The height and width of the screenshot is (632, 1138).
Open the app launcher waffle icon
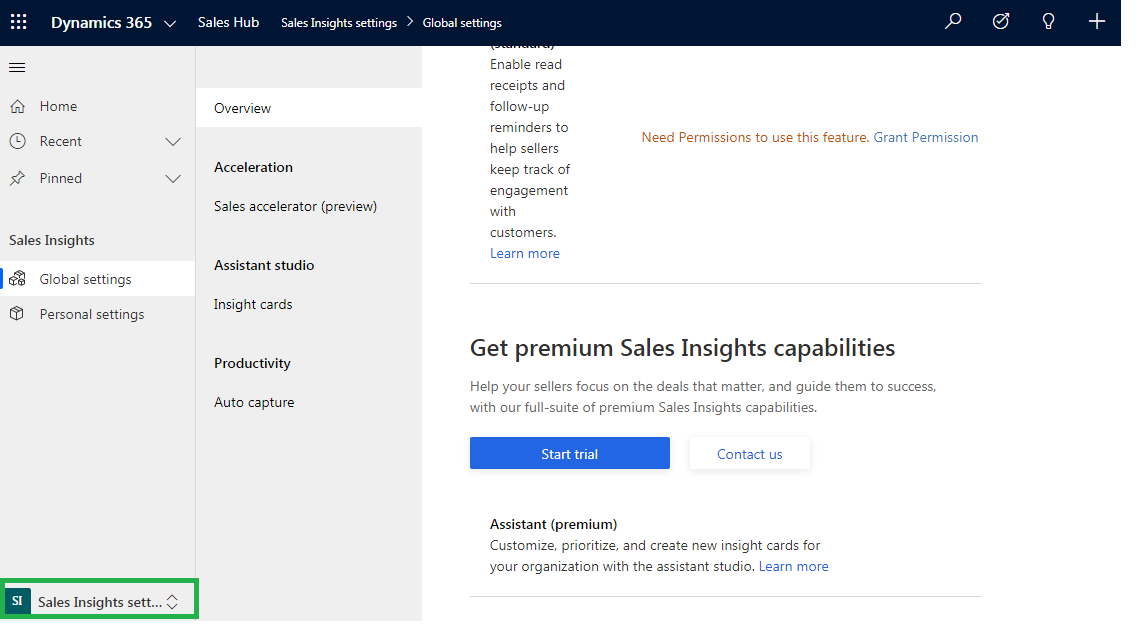[19, 22]
